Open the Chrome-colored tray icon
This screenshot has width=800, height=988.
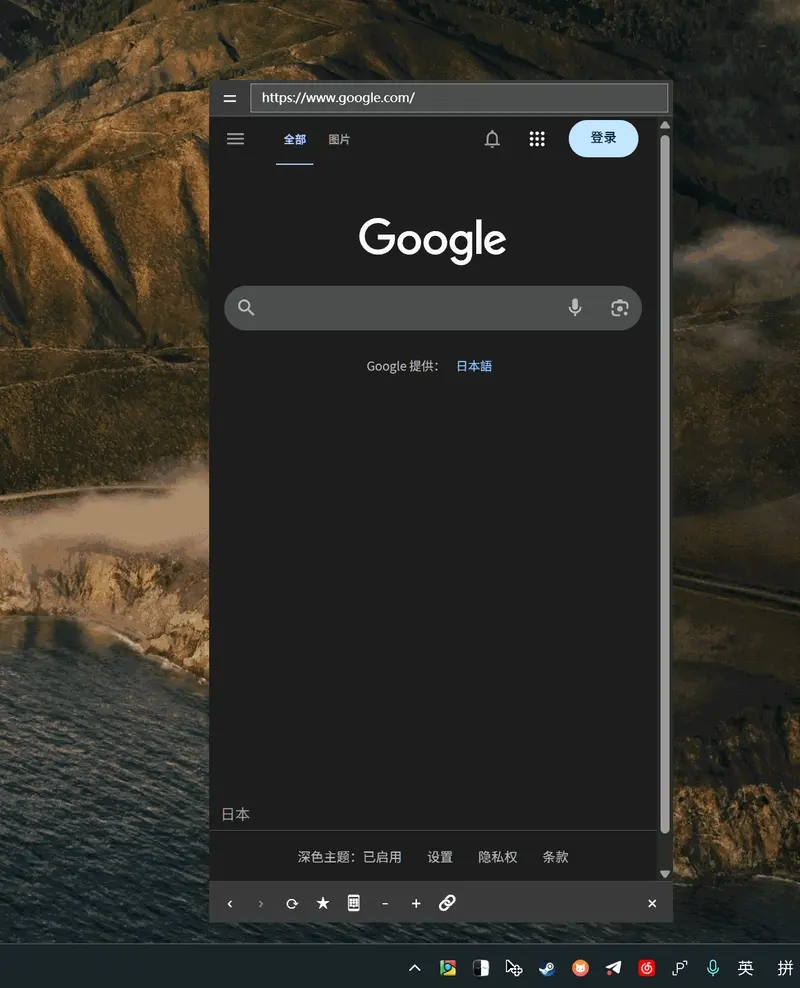tap(448, 968)
